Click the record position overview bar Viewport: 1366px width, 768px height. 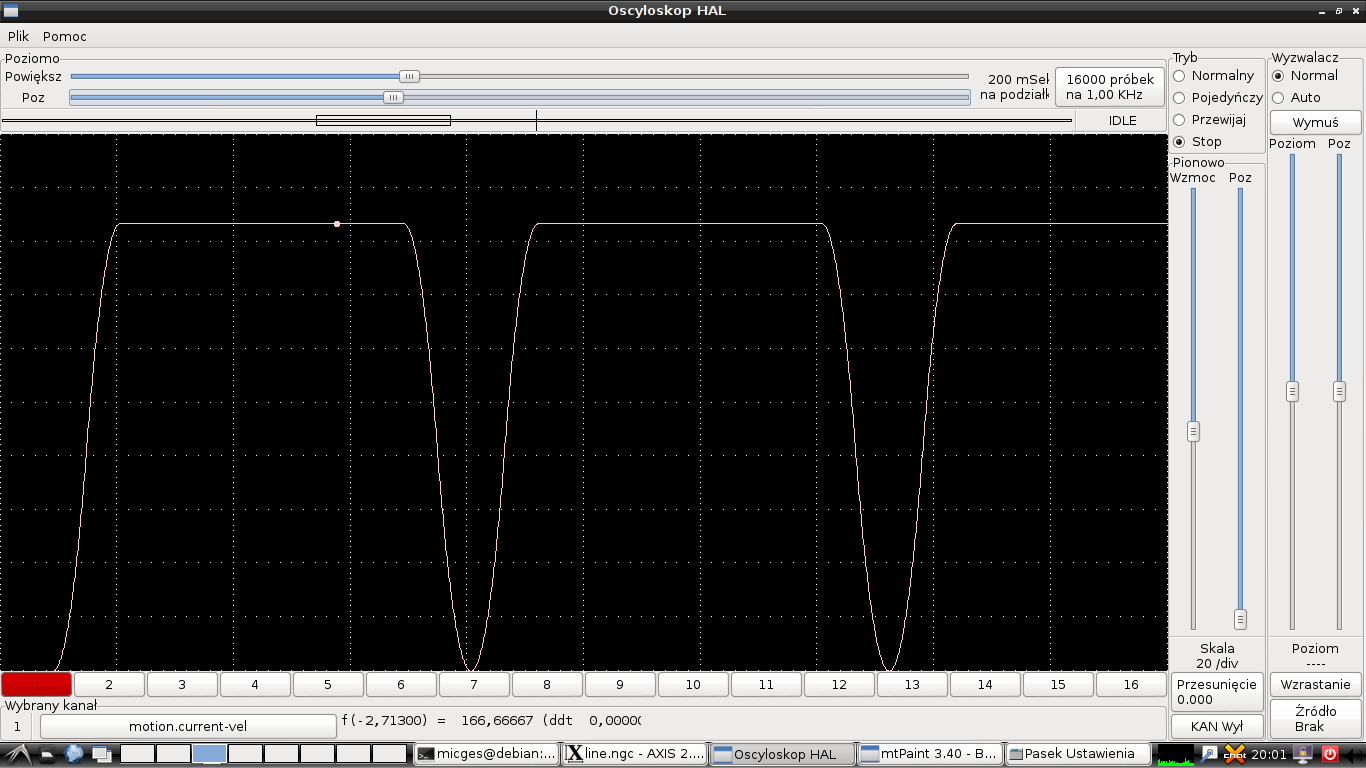click(x=537, y=121)
